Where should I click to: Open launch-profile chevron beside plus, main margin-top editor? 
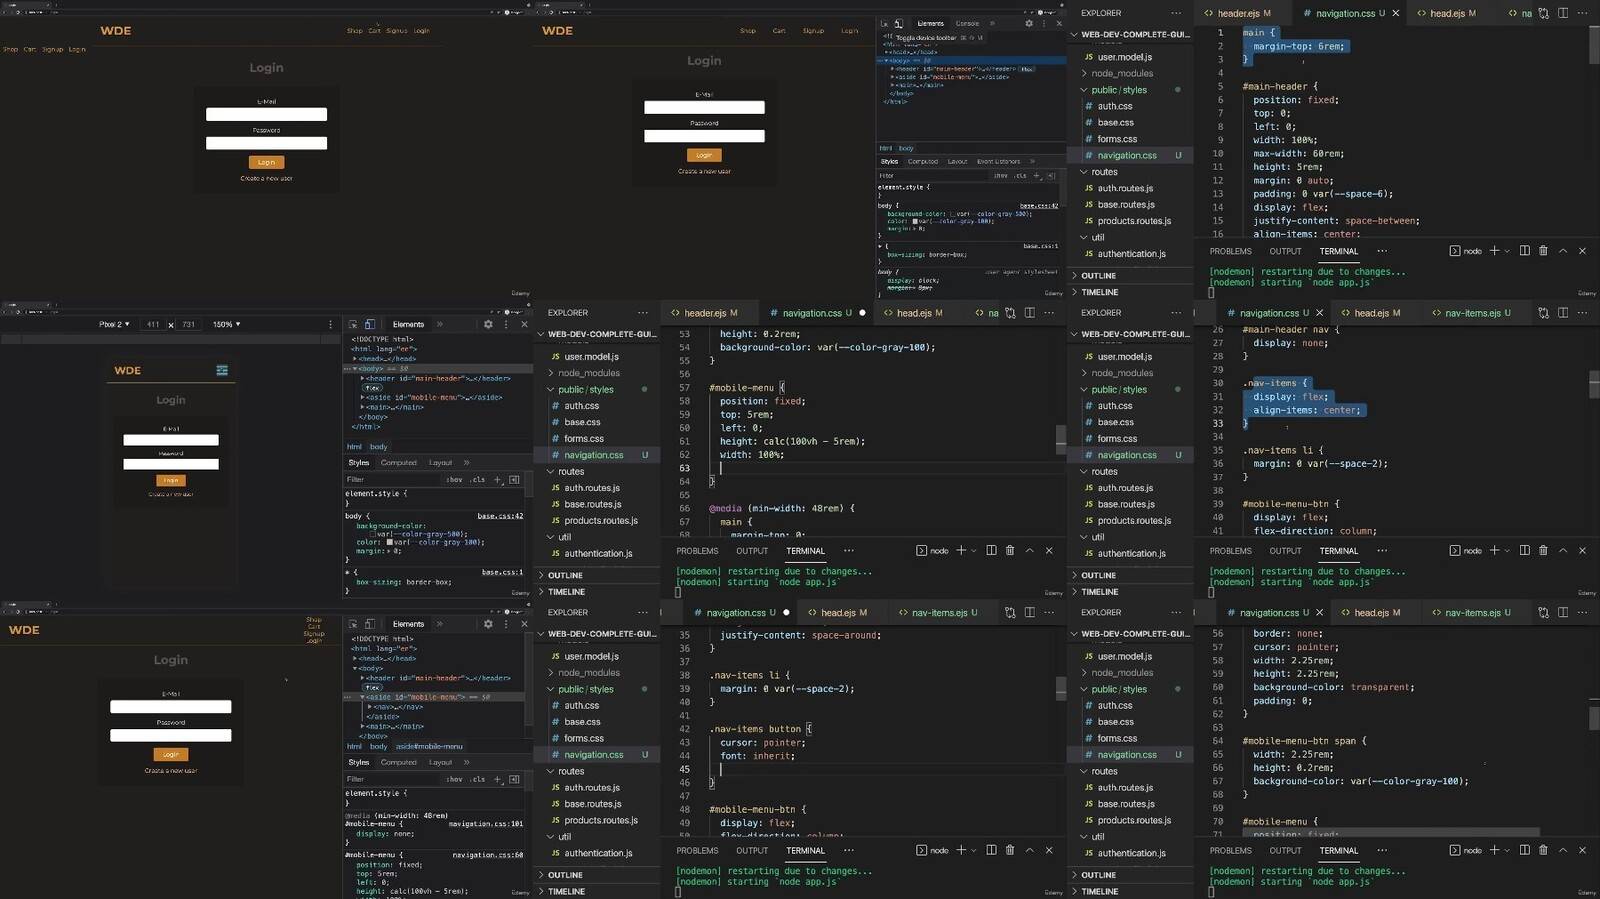(1506, 251)
